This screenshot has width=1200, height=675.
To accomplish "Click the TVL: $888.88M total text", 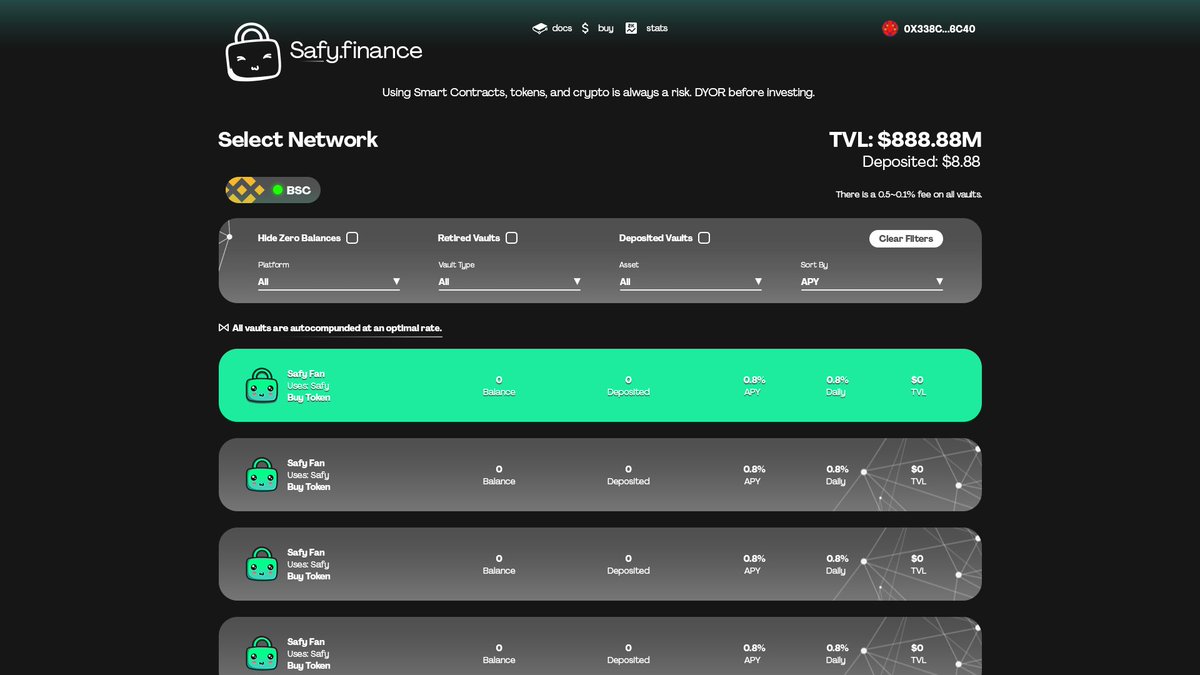I will point(905,140).
